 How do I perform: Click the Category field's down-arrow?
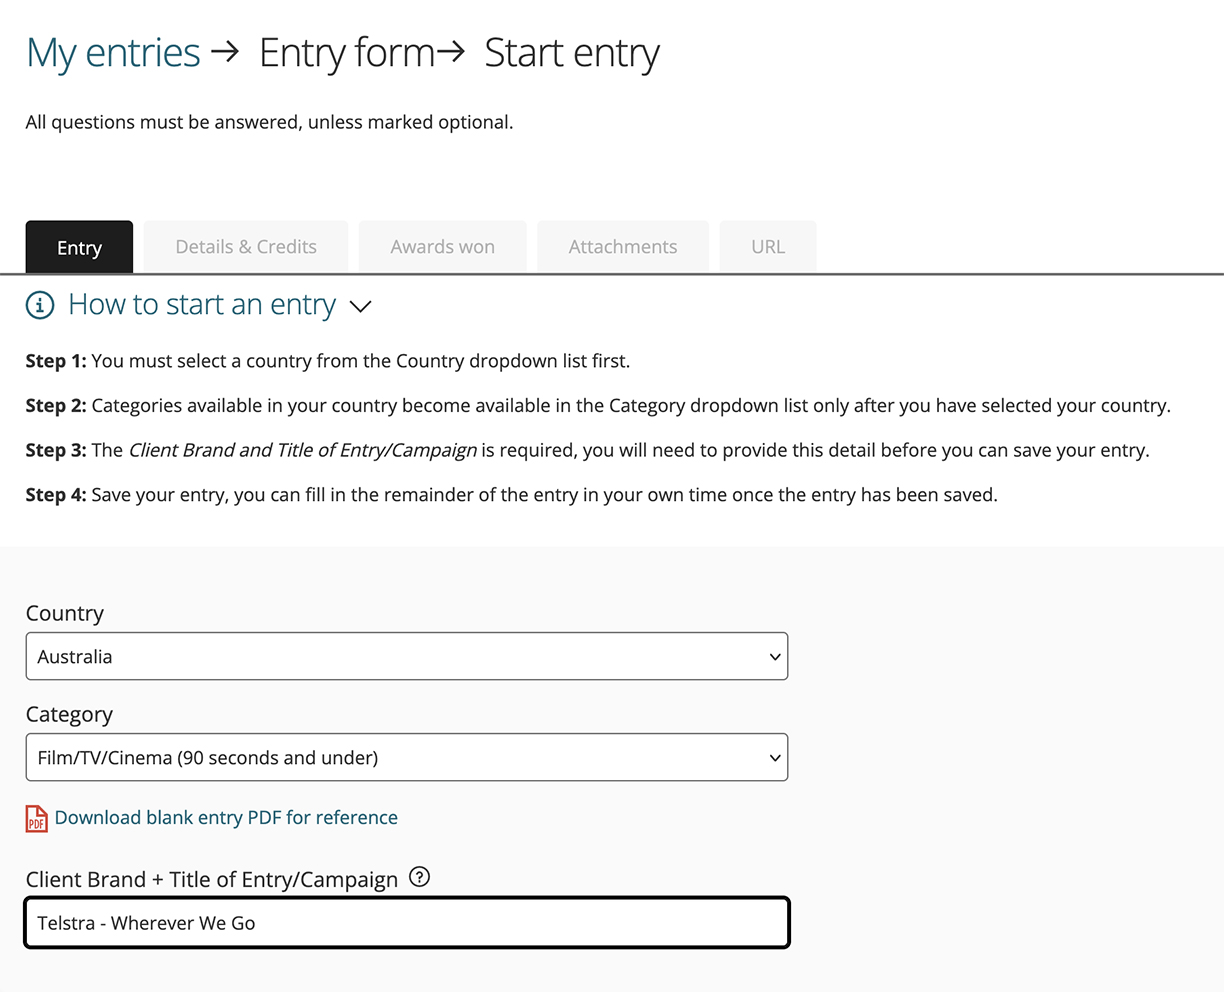[774, 758]
